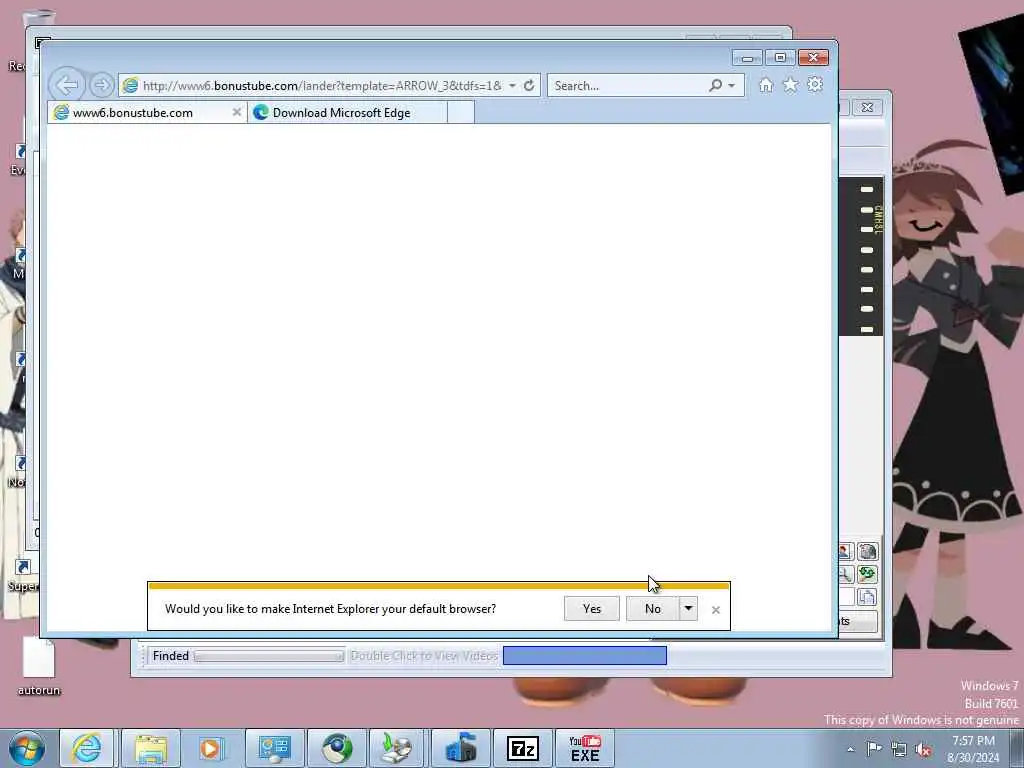This screenshot has width=1024, height=768.
Task: Open Internet Explorer from taskbar
Action: tap(86, 748)
